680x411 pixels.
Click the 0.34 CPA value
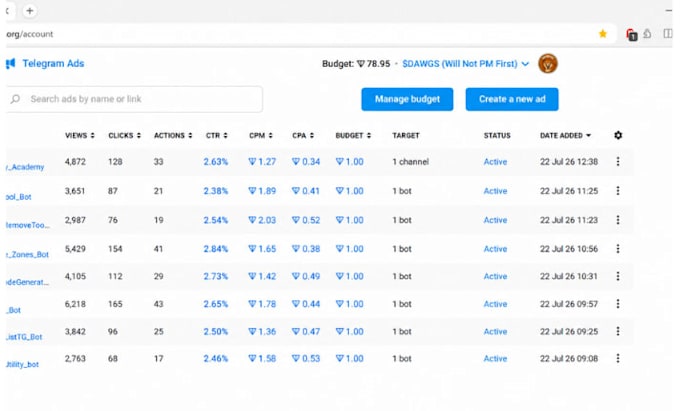pos(306,162)
